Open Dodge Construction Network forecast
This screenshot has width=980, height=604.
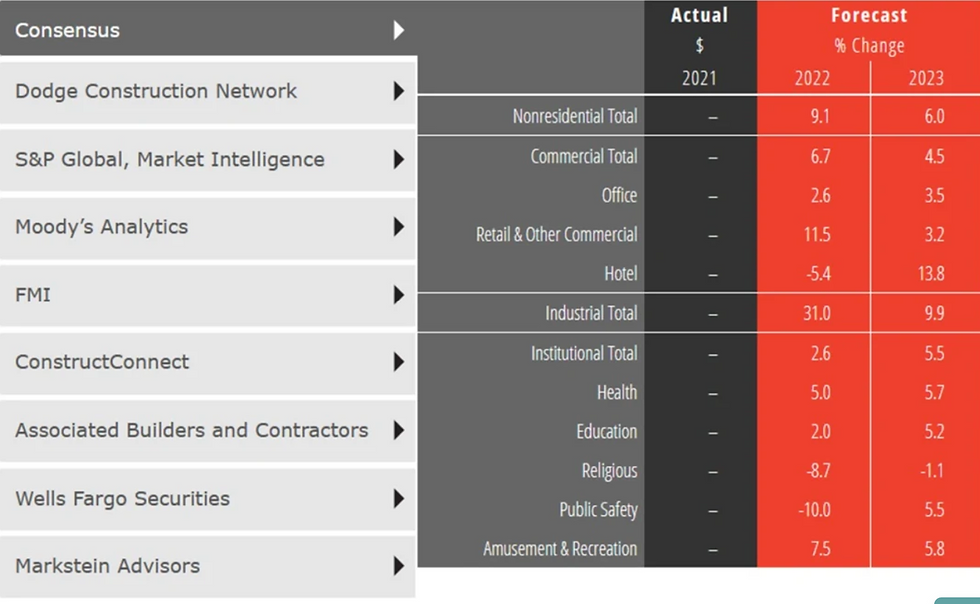[x=208, y=91]
